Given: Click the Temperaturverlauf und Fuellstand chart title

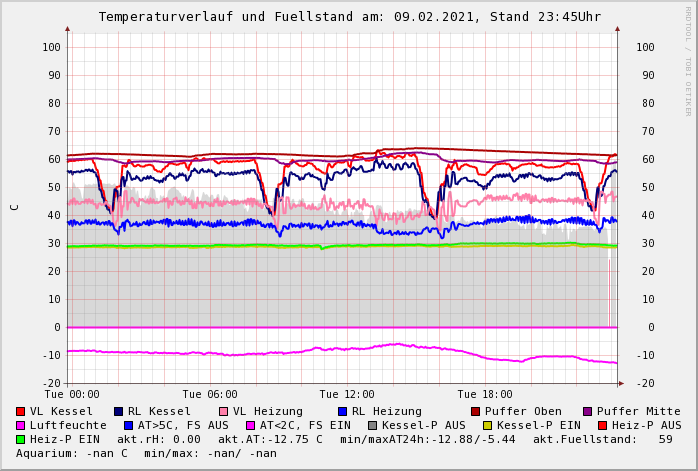Looking at the screenshot, I should click(x=349, y=17).
